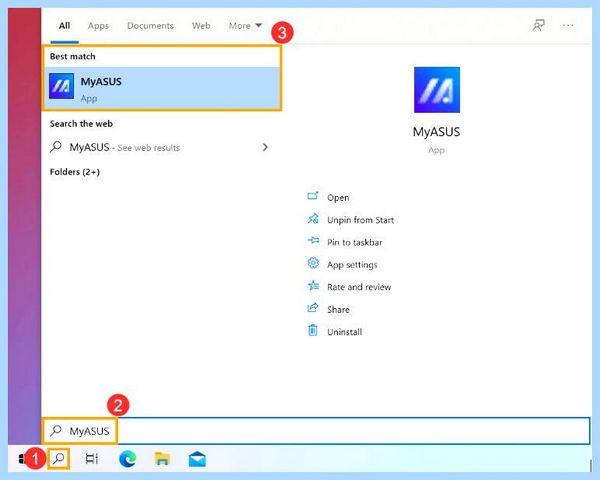Switch to the Apps tab
This screenshot has width=600, height=480.
(98, 26)
